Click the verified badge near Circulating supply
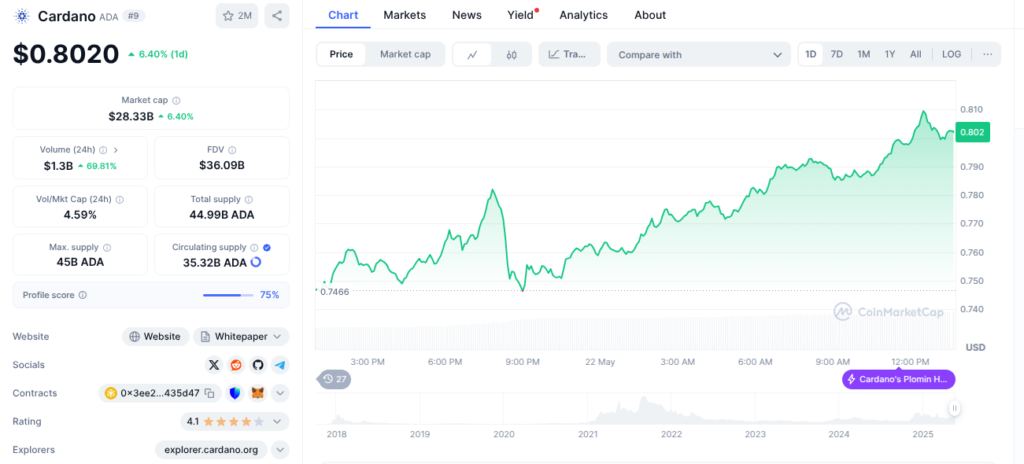 (266, 248)
